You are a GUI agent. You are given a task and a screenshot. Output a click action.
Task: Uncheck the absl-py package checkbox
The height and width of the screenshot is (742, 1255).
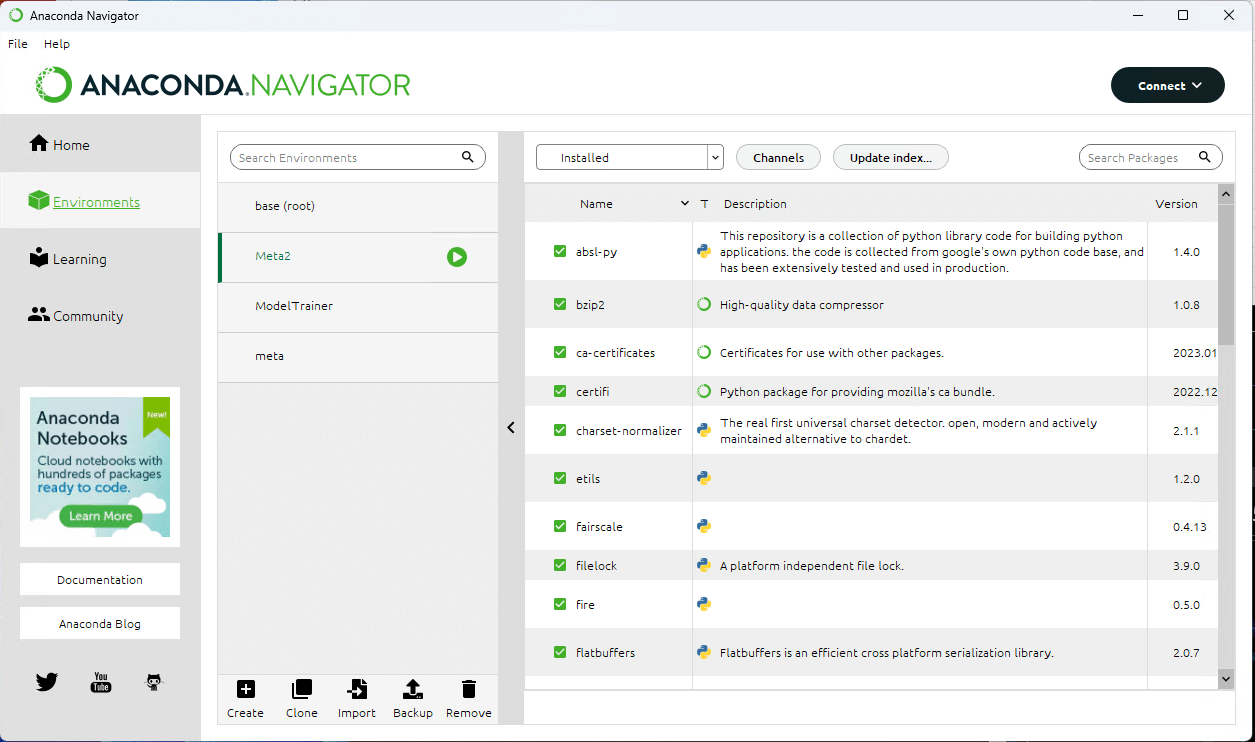point(560,251)
